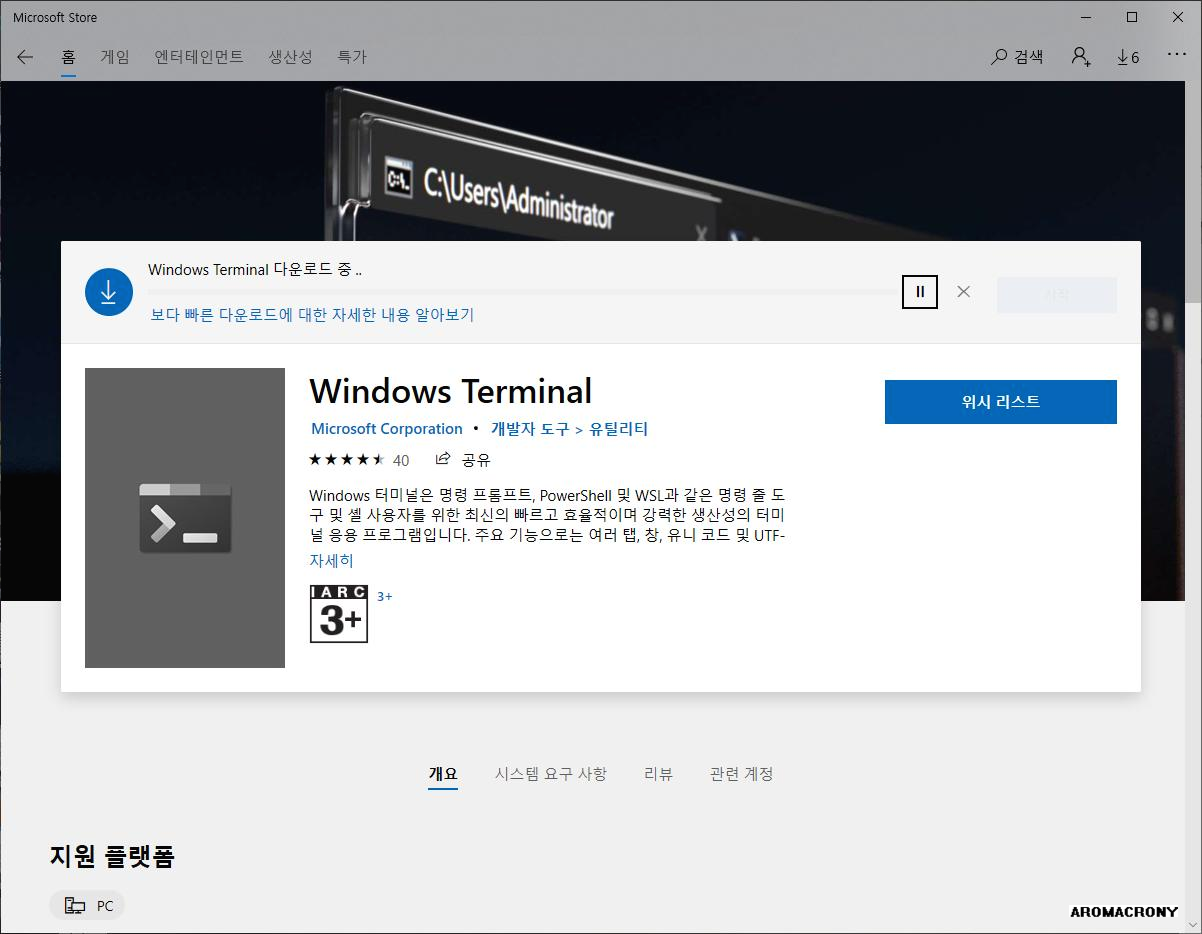Select the 관련 계정 tab

click(x=741, y=774)
